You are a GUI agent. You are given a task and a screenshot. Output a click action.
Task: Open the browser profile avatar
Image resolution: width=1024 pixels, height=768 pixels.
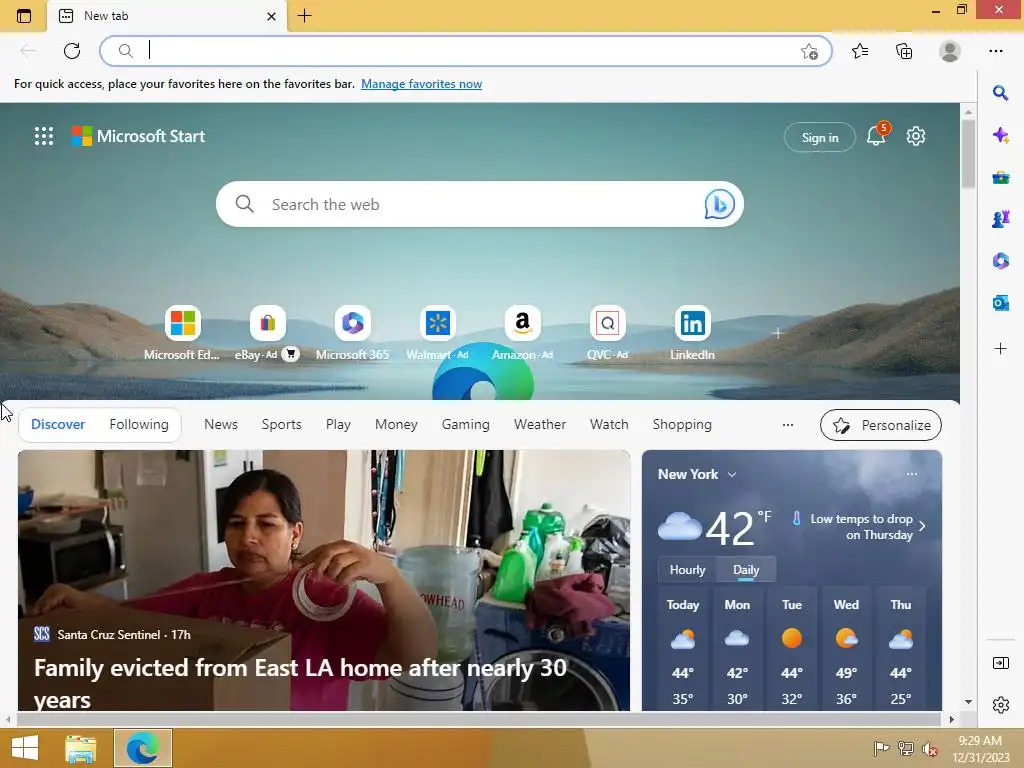click(x=950, y=51)
